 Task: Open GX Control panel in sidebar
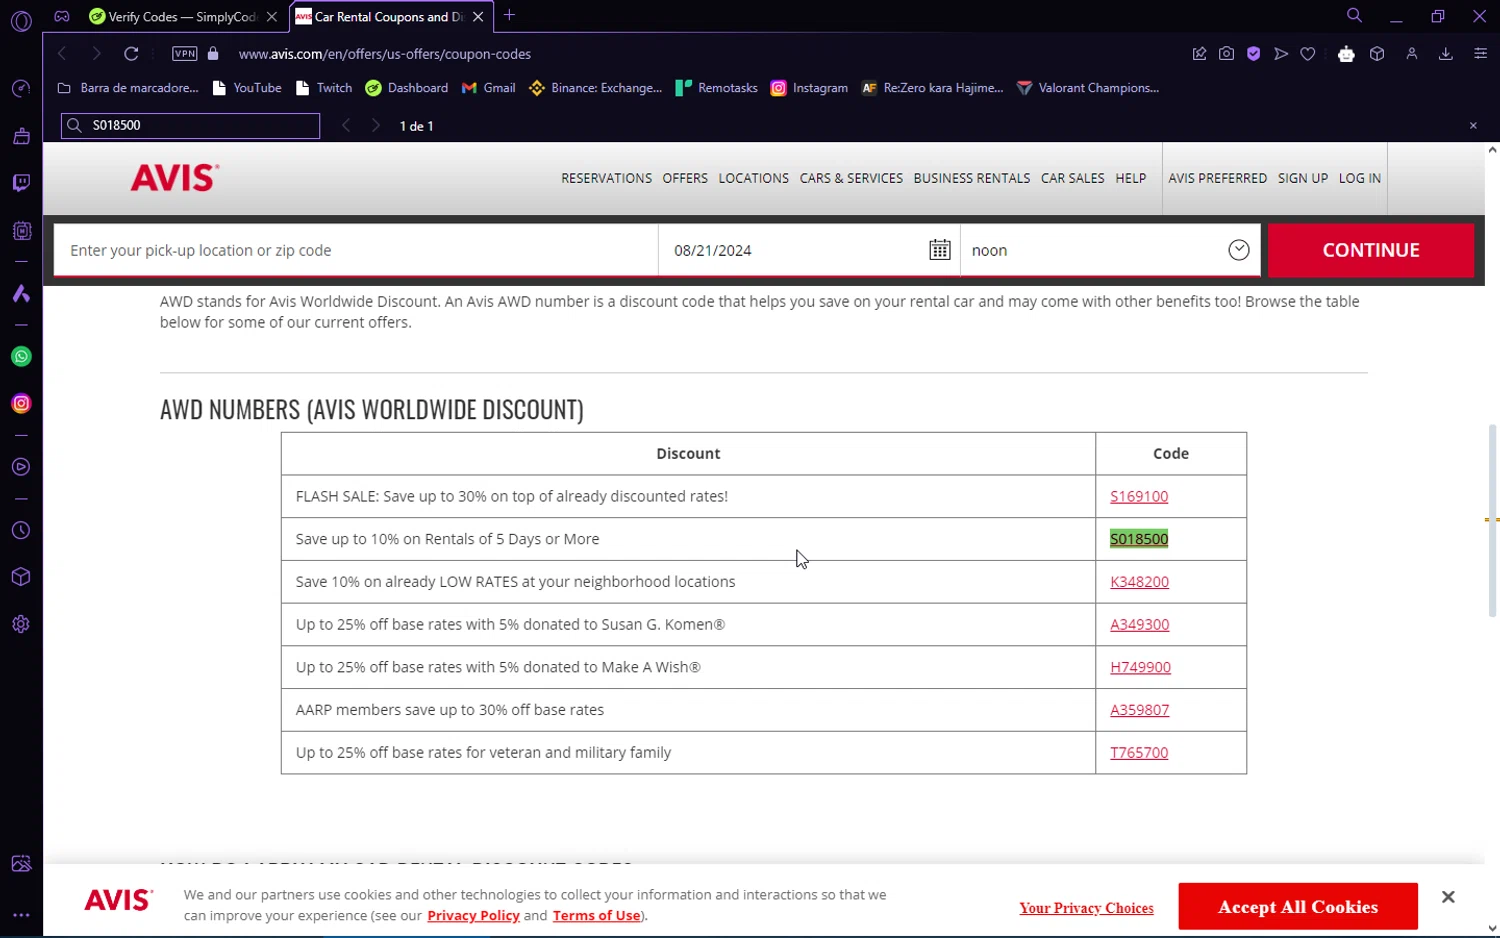[x=21, y=231]
